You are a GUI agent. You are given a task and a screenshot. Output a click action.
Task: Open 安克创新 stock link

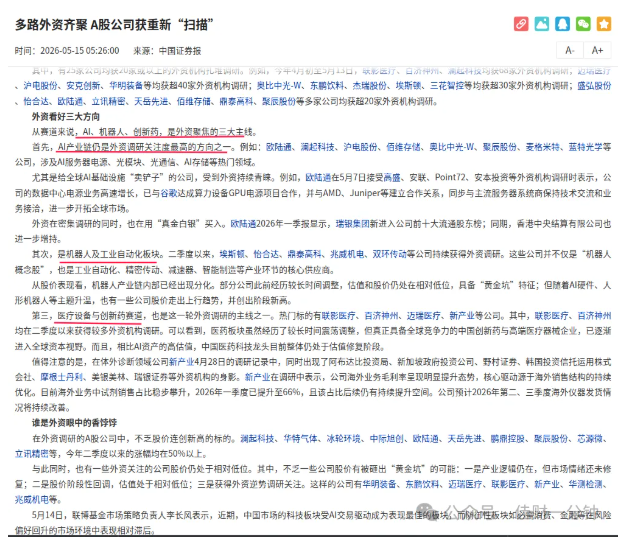click(x=83, y=86)
